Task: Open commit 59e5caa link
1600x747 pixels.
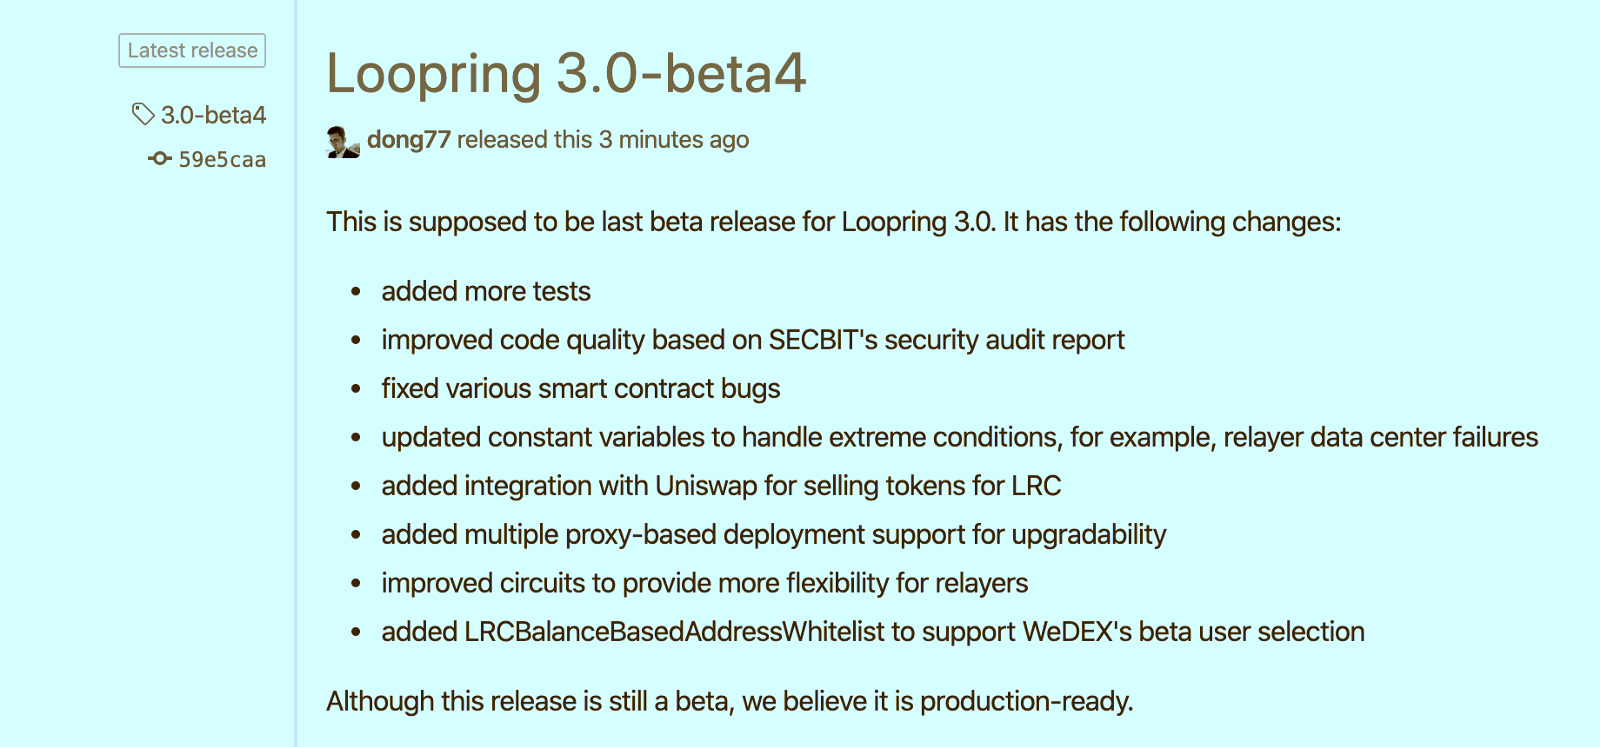Action: [222, 159]
